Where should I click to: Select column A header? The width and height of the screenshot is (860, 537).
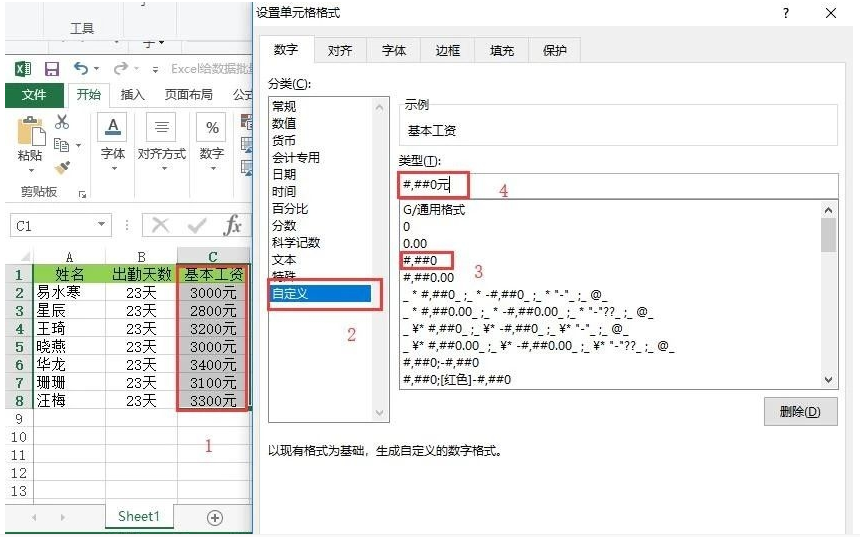[x=69, y=256]
